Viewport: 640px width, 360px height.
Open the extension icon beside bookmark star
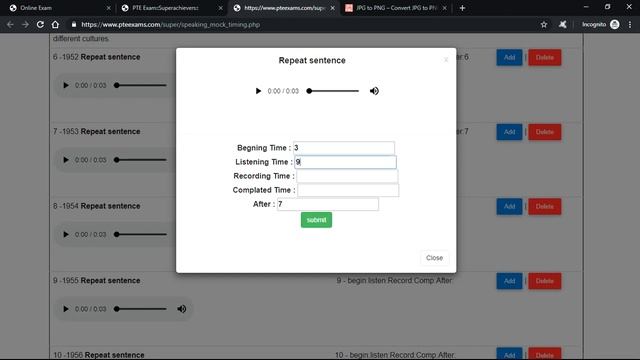pyautogui.click(x=562, y=24)
